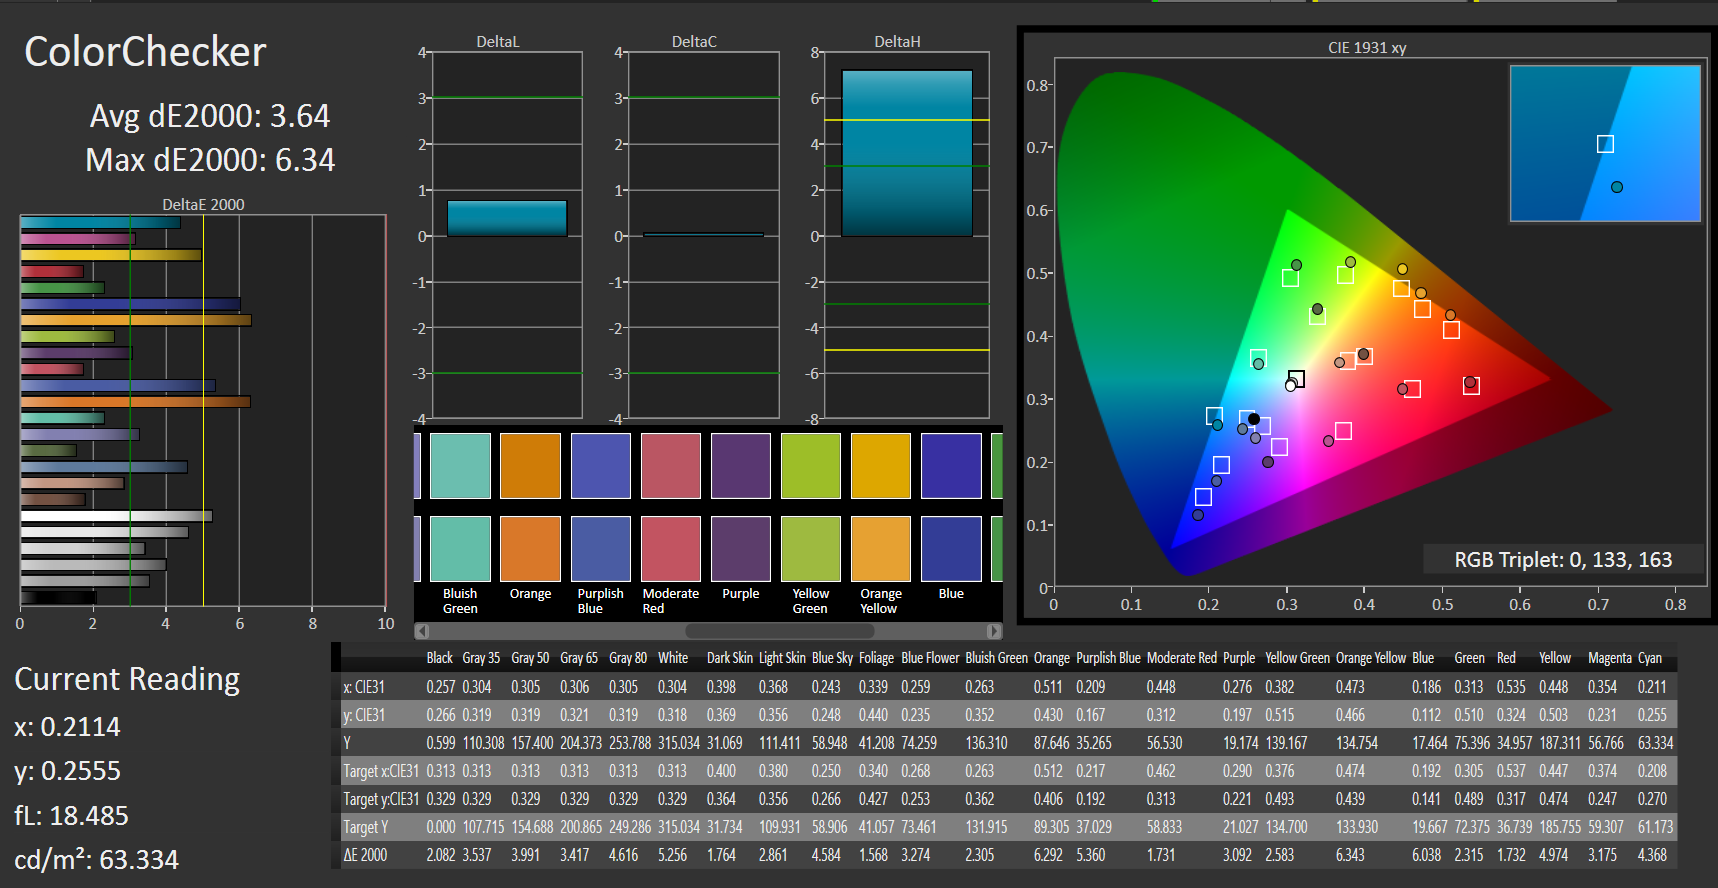Click the zoomed inset in the CIE chart
The width and height of the screenshot is (1718, 888).
tap(1605, 143)
